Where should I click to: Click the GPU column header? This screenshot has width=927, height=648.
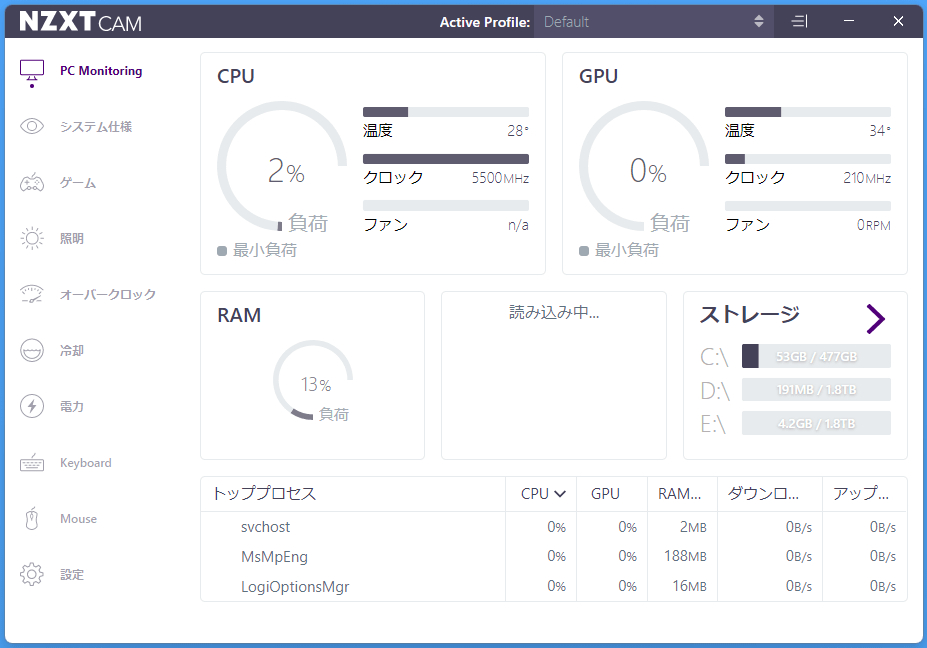pyautogui.click(x=605, y=494)
